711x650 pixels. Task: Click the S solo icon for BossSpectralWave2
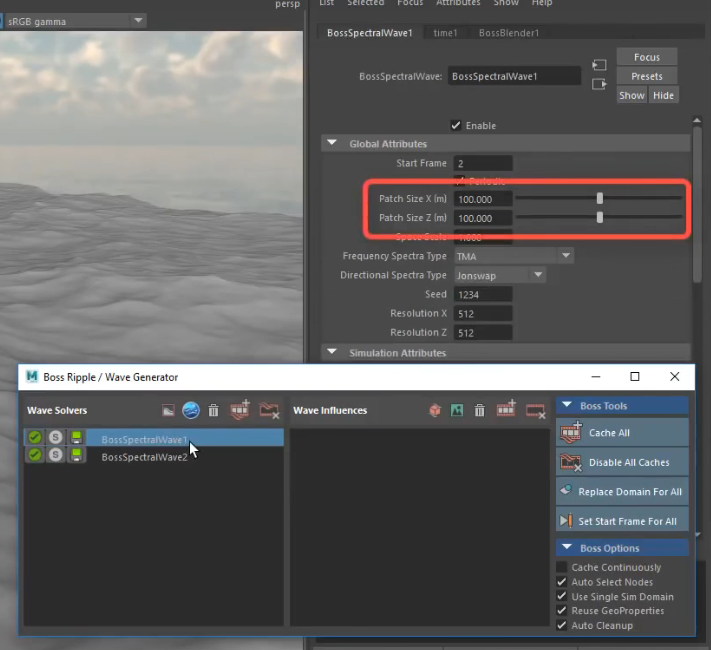(55, 455)
